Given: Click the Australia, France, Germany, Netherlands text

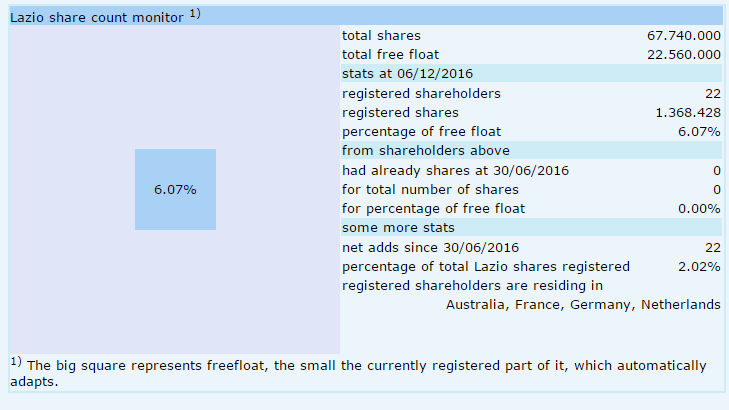Looking at the screenshot, I should click(583, 304).
